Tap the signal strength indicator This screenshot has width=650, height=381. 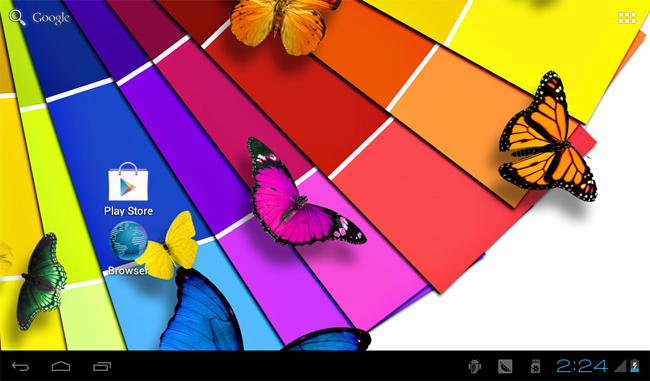pos(620,366)
